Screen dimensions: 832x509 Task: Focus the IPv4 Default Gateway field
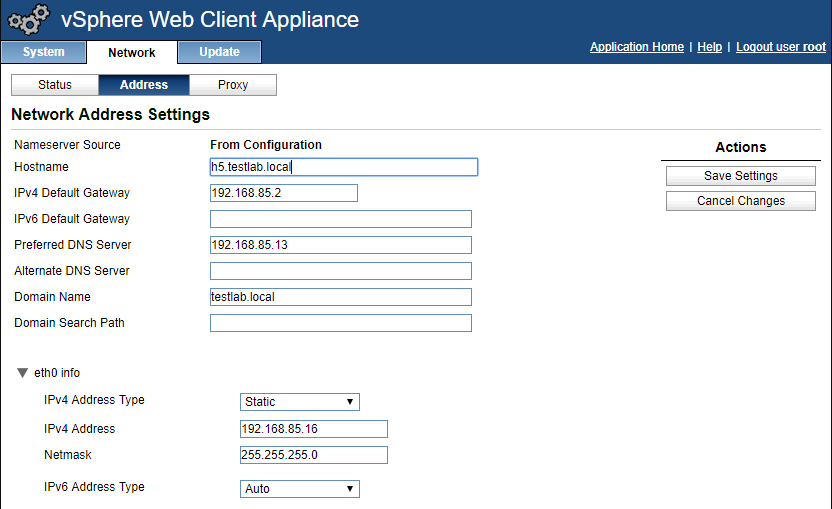[284, 193]
